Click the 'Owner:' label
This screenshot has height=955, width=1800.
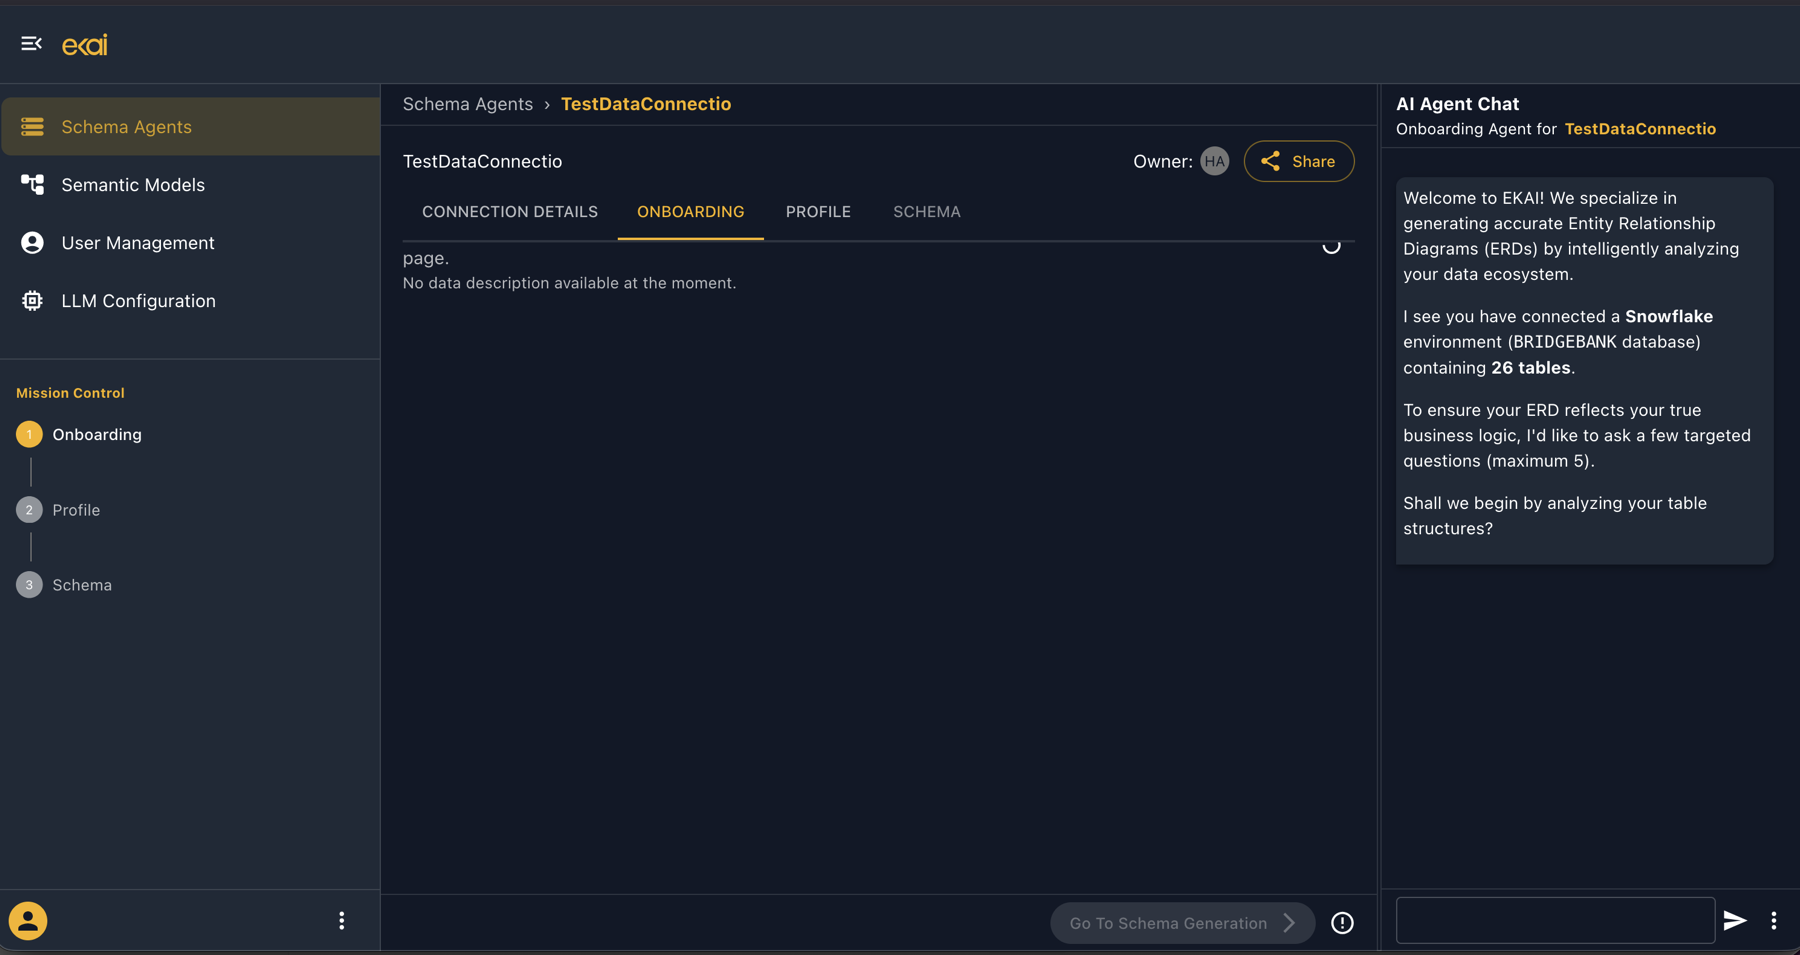(x=1163, y=161)
